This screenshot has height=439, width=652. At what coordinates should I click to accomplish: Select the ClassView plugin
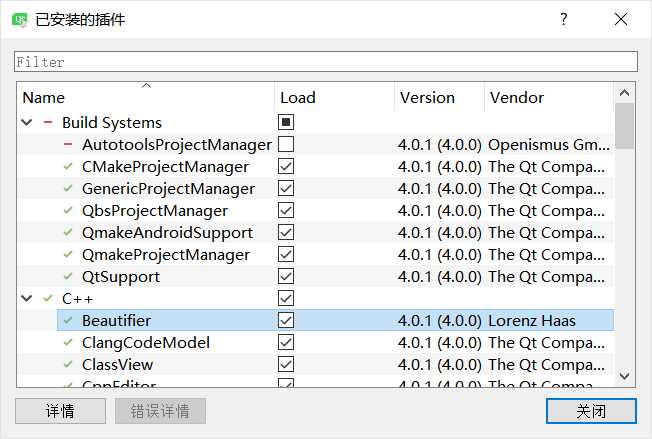pos(118,365)
